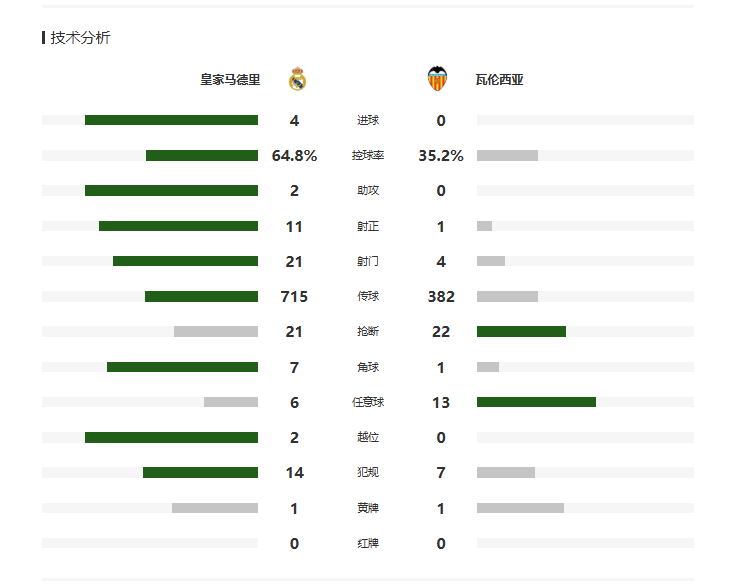Click Valencia's green 任意球 free kick bar
The width and height of the screenshot is (731, 586).
point(536,402)
